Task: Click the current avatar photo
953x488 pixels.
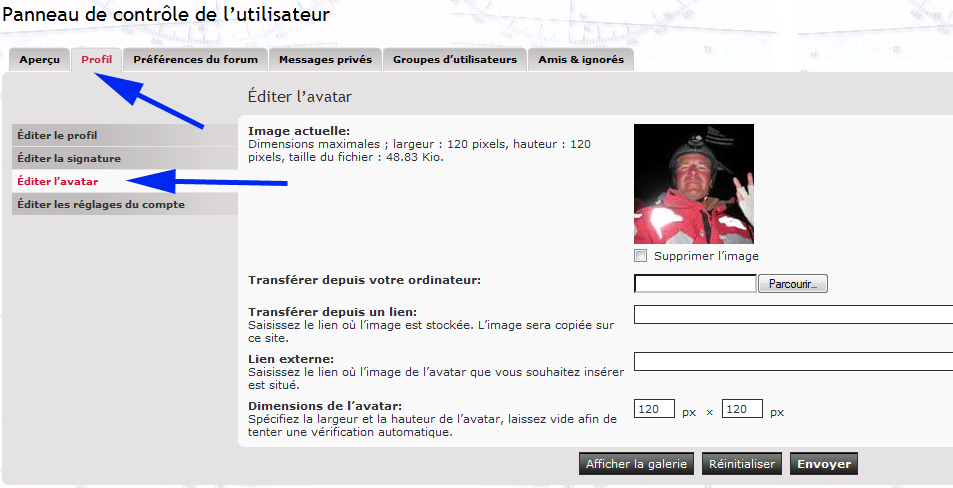Action: coord(693,184)
